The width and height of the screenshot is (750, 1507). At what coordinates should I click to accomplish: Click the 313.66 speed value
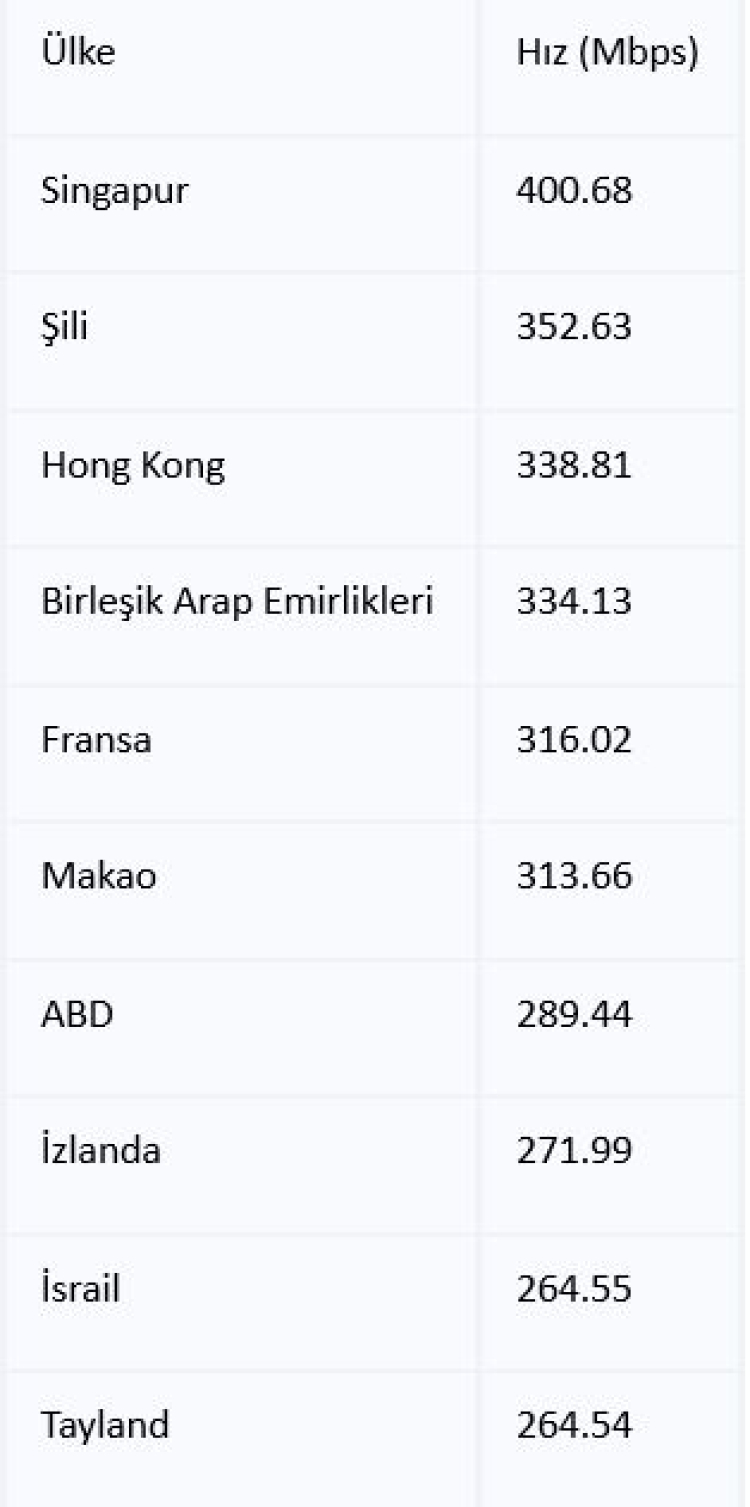(574, 877)
